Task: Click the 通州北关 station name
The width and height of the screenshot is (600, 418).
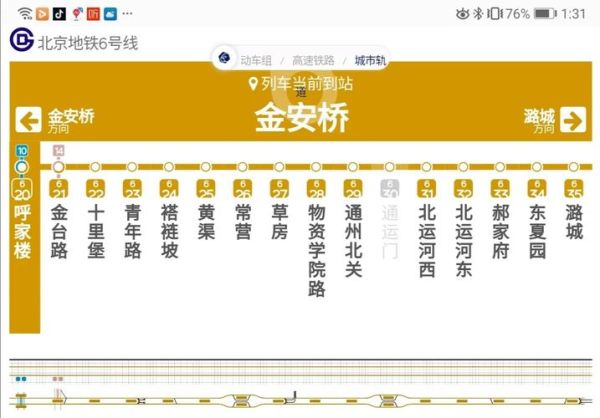Action: tap(353, 241)
